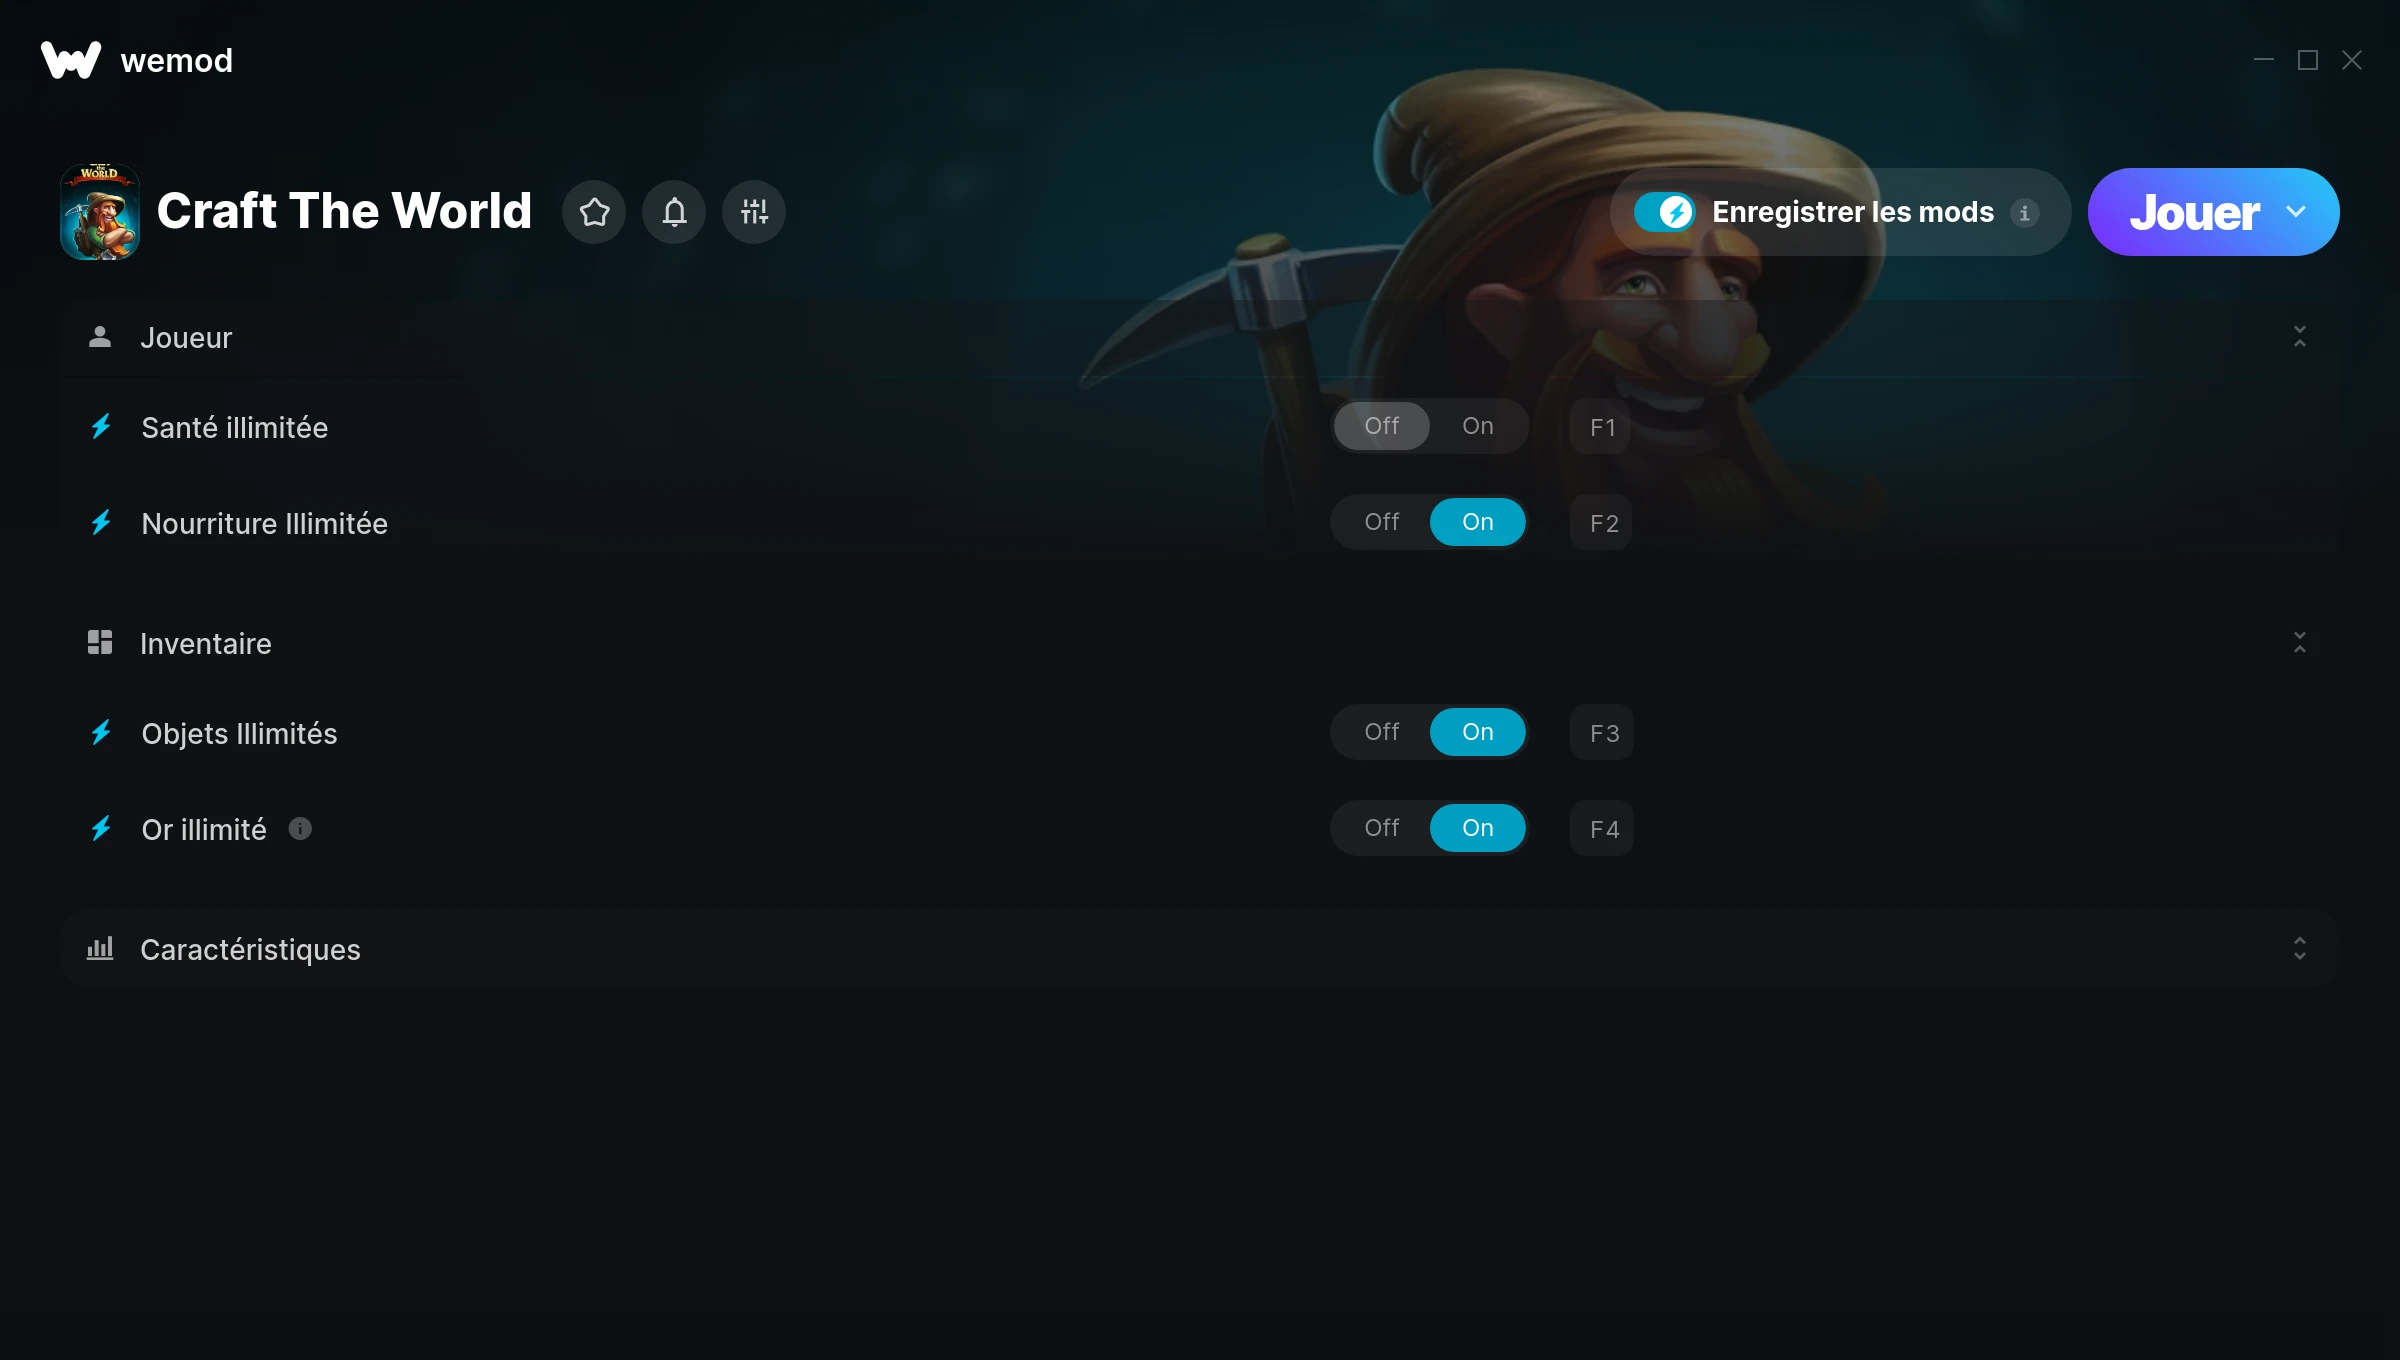Click the Craft The World game thumbnail

[100, 212]
